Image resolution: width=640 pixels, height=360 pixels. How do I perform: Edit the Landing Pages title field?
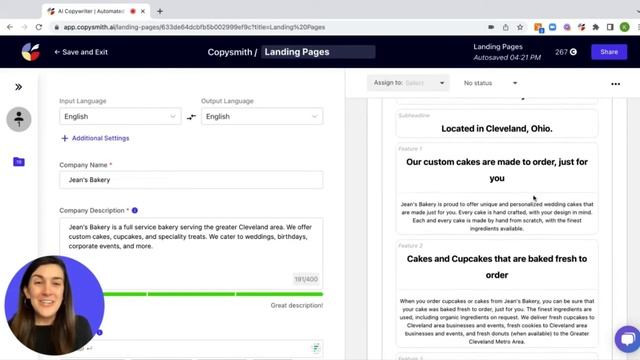318,52
